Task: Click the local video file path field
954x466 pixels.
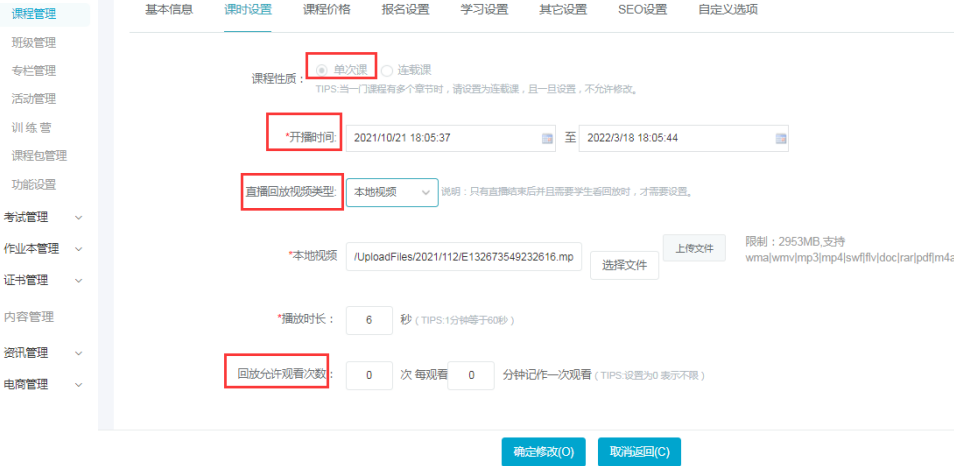Action: (464, 258)
